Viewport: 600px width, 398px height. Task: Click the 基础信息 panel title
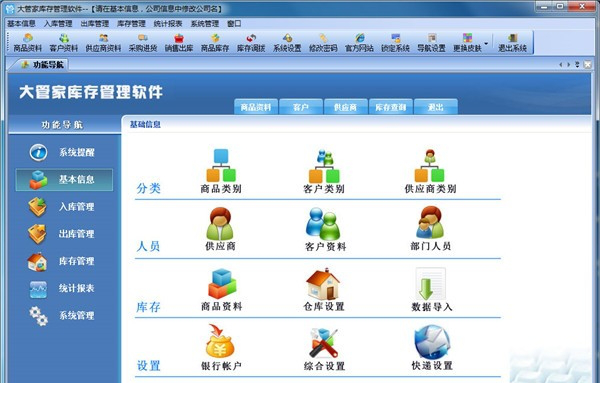(145, 124)
